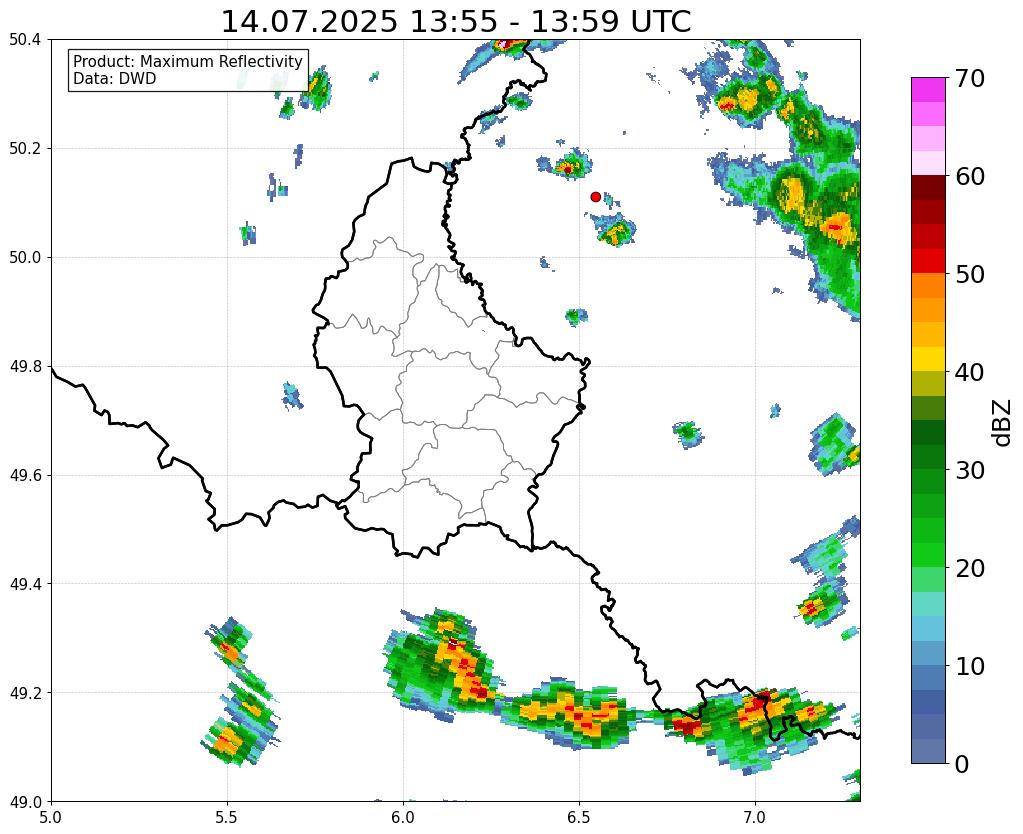Image resolution: width=1023 pixels, height=834 pixels.
Task: Click longitude axis label 5.0
Action: (x=51, y=818)
